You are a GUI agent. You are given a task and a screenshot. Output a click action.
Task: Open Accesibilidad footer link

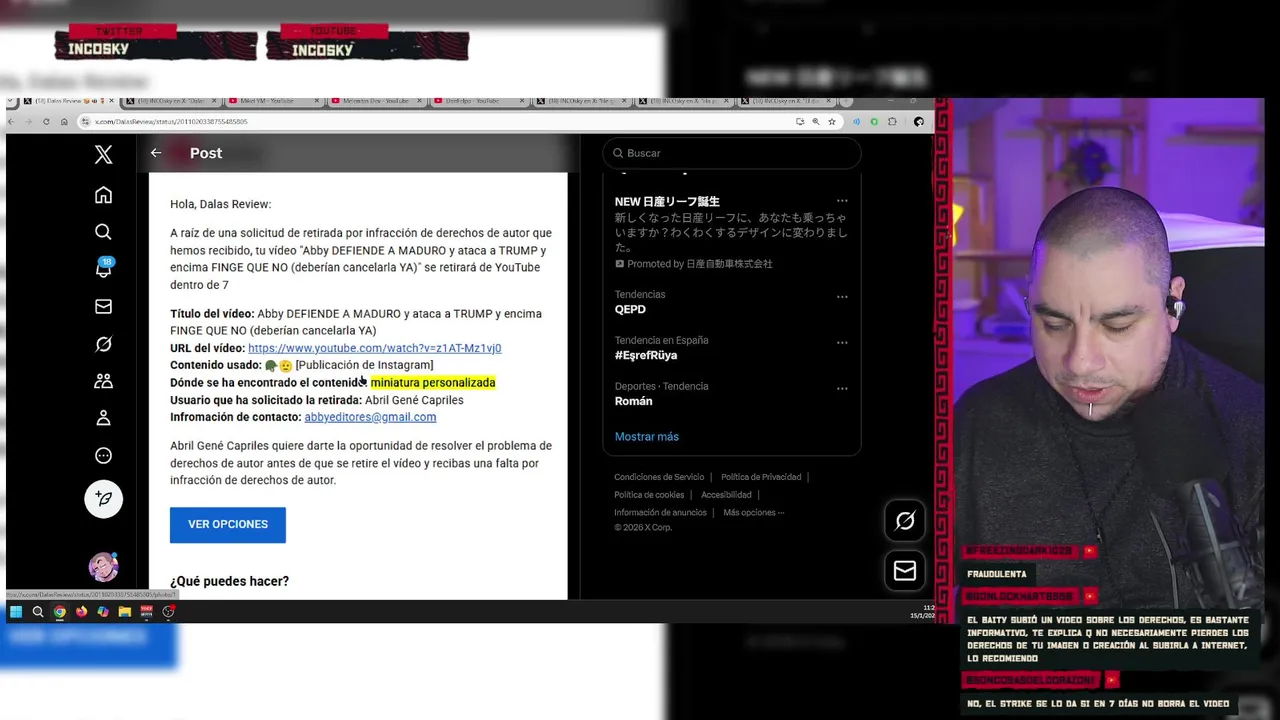pyautogui.click(x=726, y=495)
